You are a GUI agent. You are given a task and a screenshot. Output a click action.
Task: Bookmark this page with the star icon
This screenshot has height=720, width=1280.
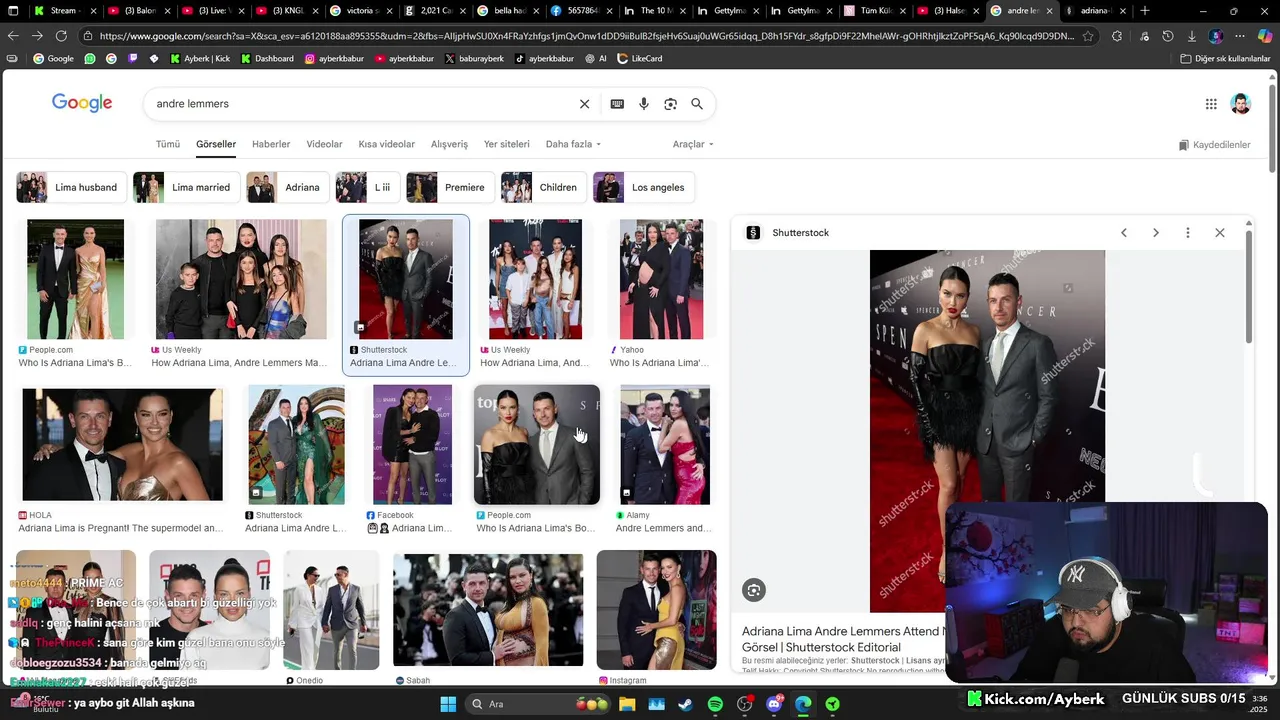coord(1088,36)
